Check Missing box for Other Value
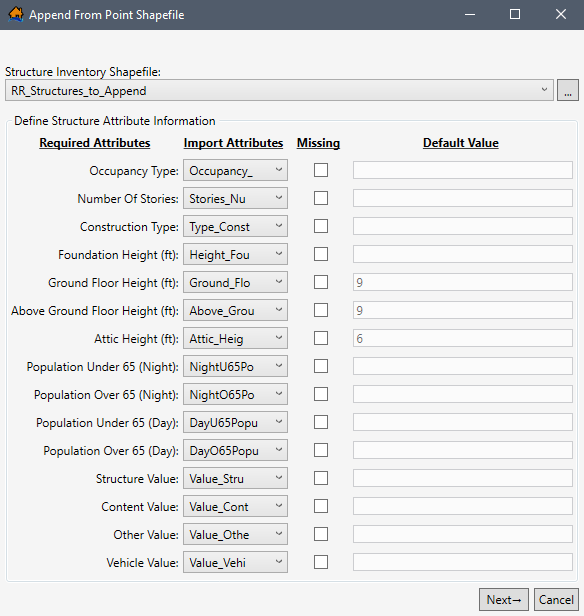This screenshot has width=584, height=616. click(321, 534)
